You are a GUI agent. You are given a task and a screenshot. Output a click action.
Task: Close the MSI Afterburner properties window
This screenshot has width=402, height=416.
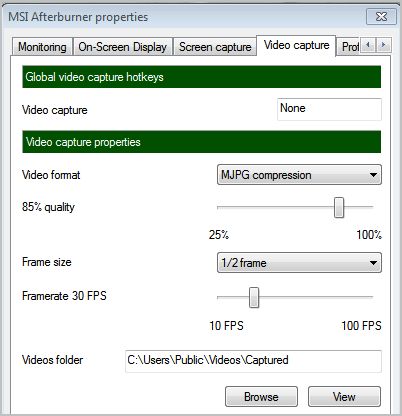(x=381, y=16)
